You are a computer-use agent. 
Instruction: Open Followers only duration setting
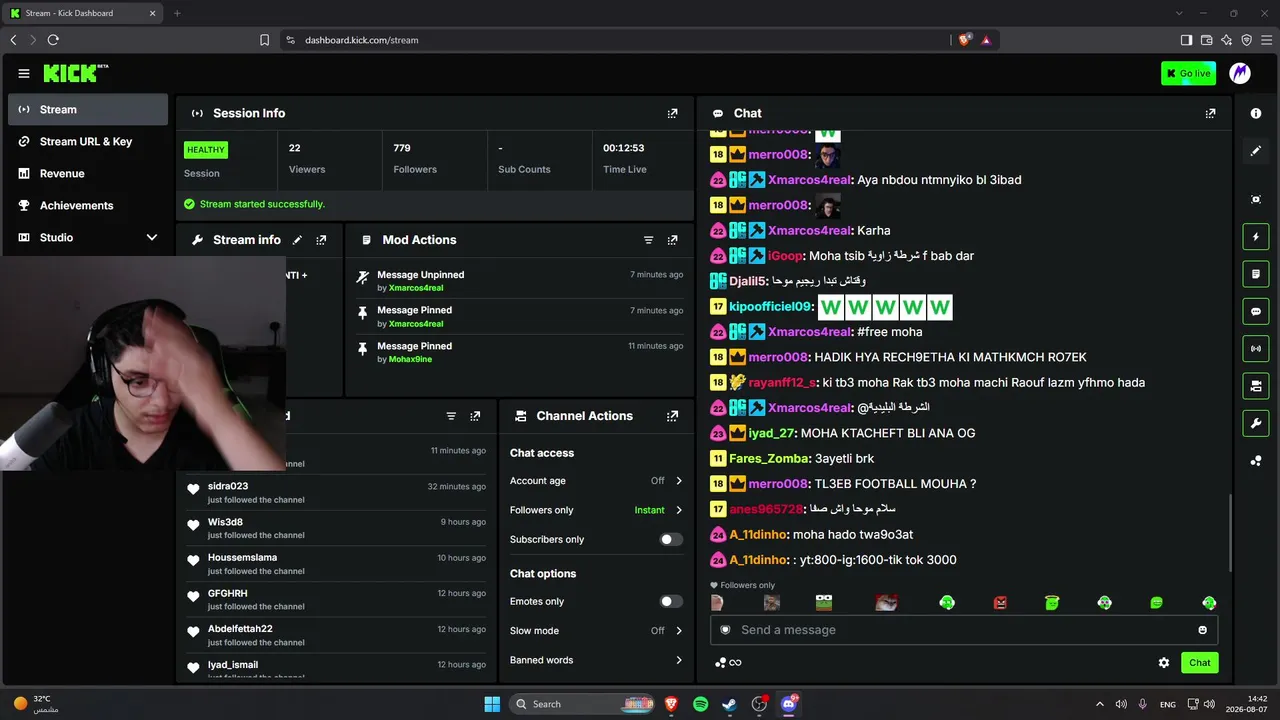tap(596, 510)
